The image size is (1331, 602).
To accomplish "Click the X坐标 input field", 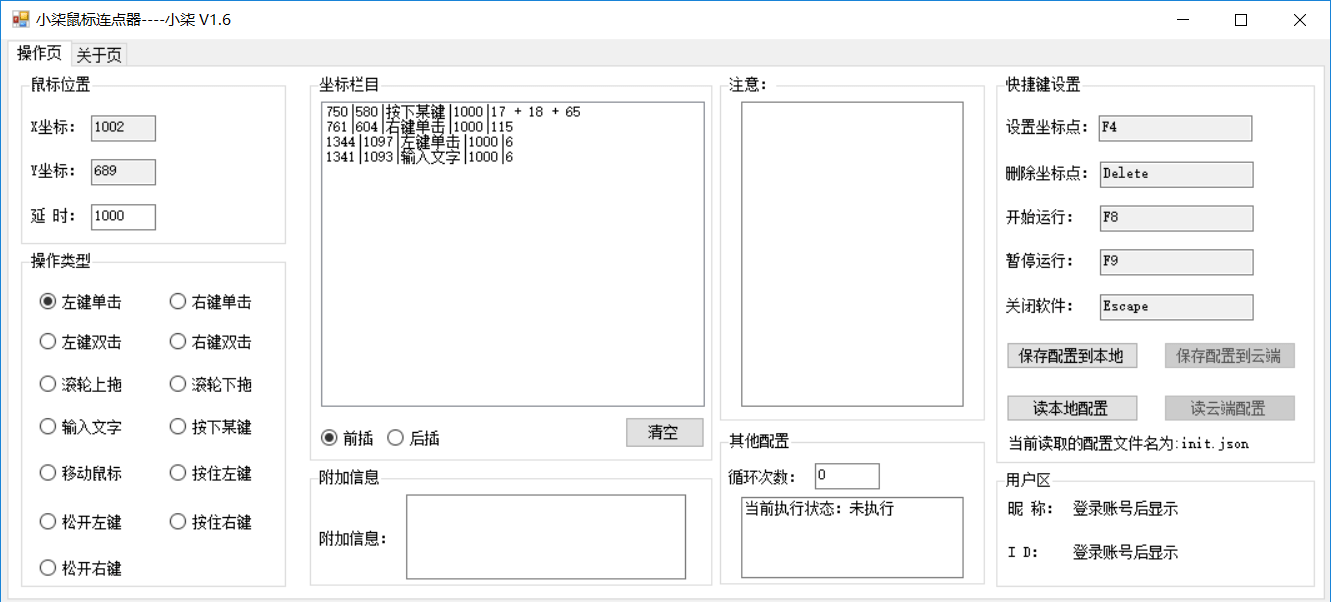I will [122, 128].
